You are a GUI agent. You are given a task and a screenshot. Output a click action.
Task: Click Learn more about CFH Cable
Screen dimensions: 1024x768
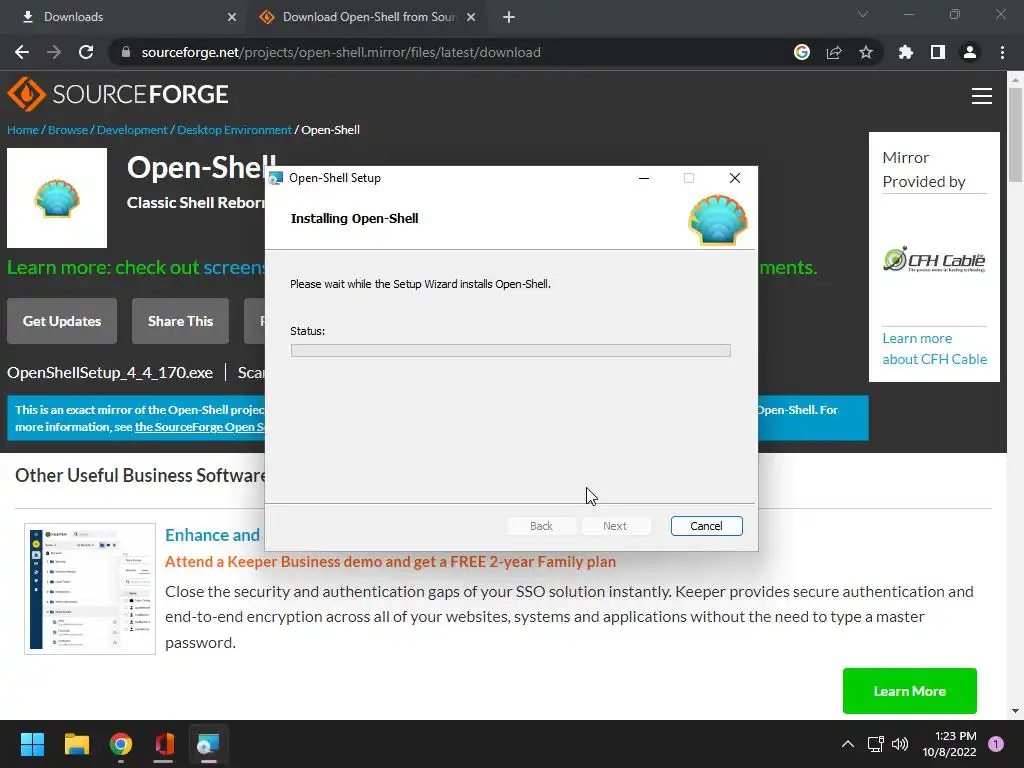[935, 349]
